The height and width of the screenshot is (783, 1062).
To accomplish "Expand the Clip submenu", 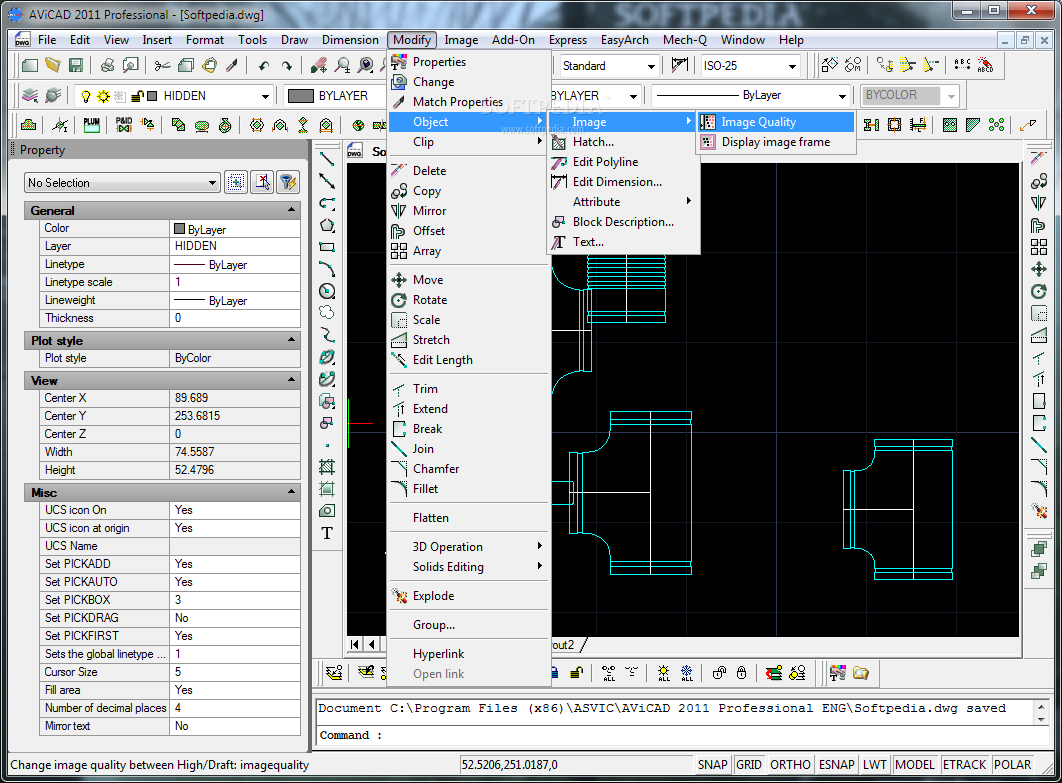I will click(x=469, y=142).
